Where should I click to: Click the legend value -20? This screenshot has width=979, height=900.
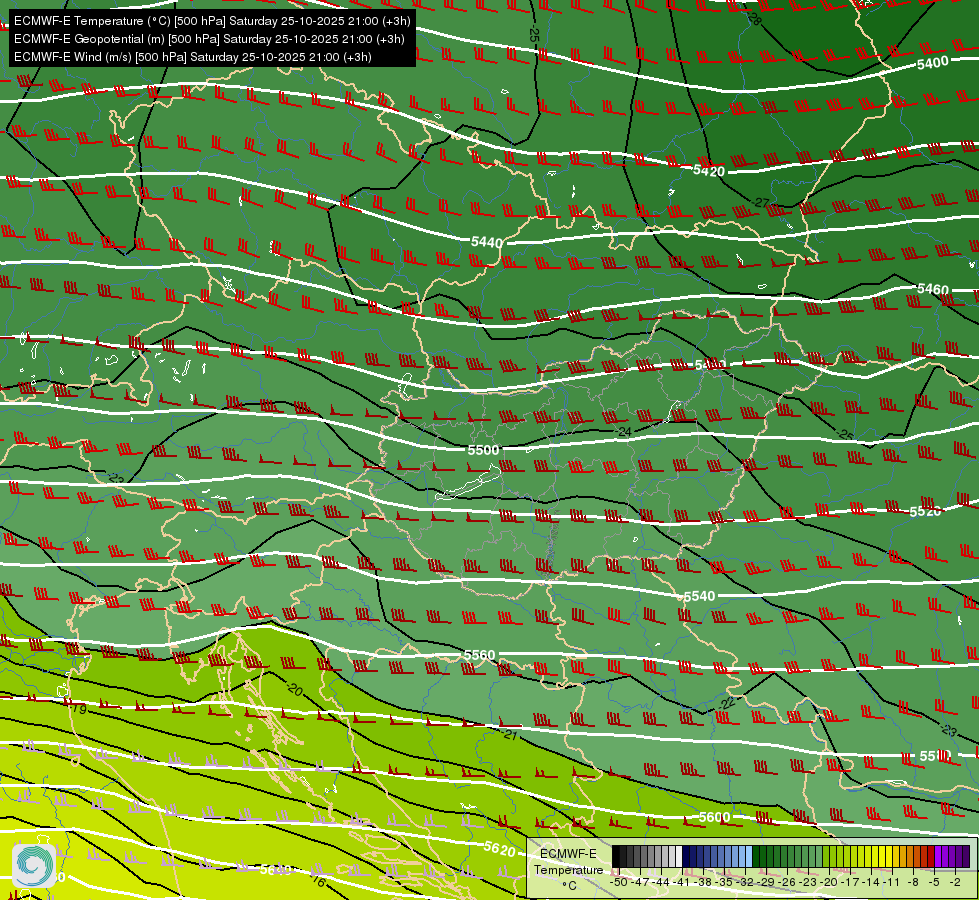pos(830,882)
